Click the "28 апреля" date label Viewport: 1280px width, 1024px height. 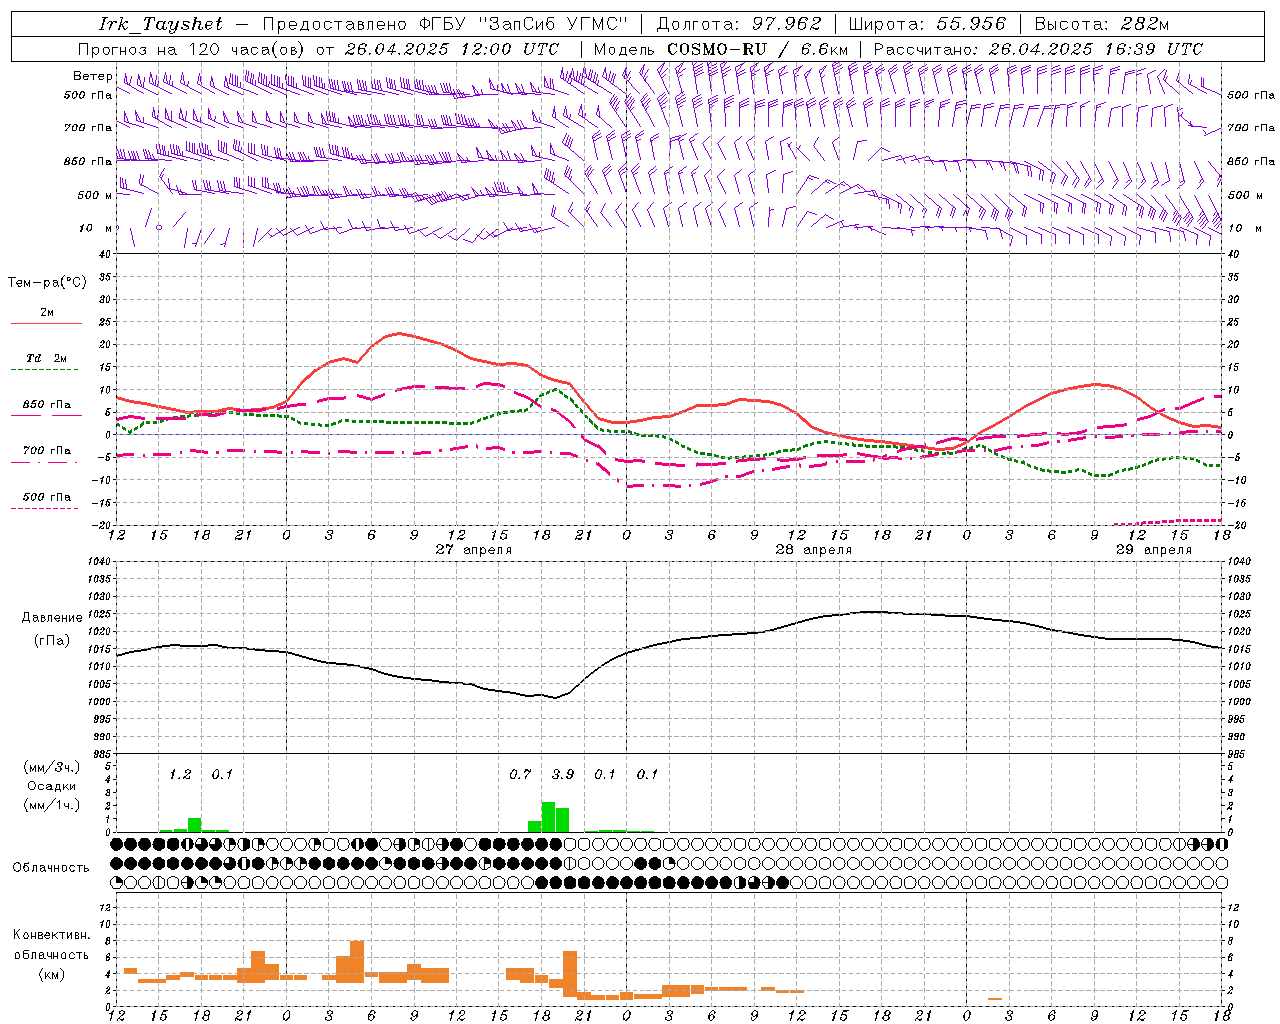[x=814, y=550]
